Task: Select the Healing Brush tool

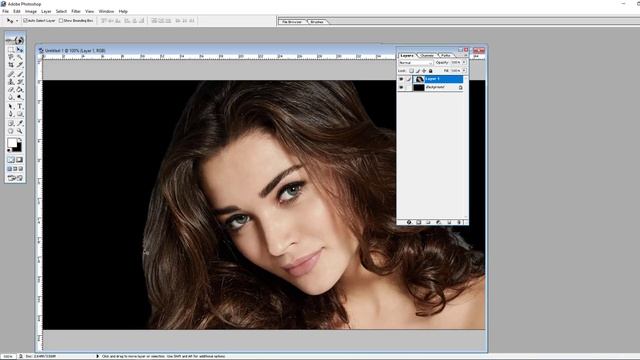Action: tap(11, 74)
